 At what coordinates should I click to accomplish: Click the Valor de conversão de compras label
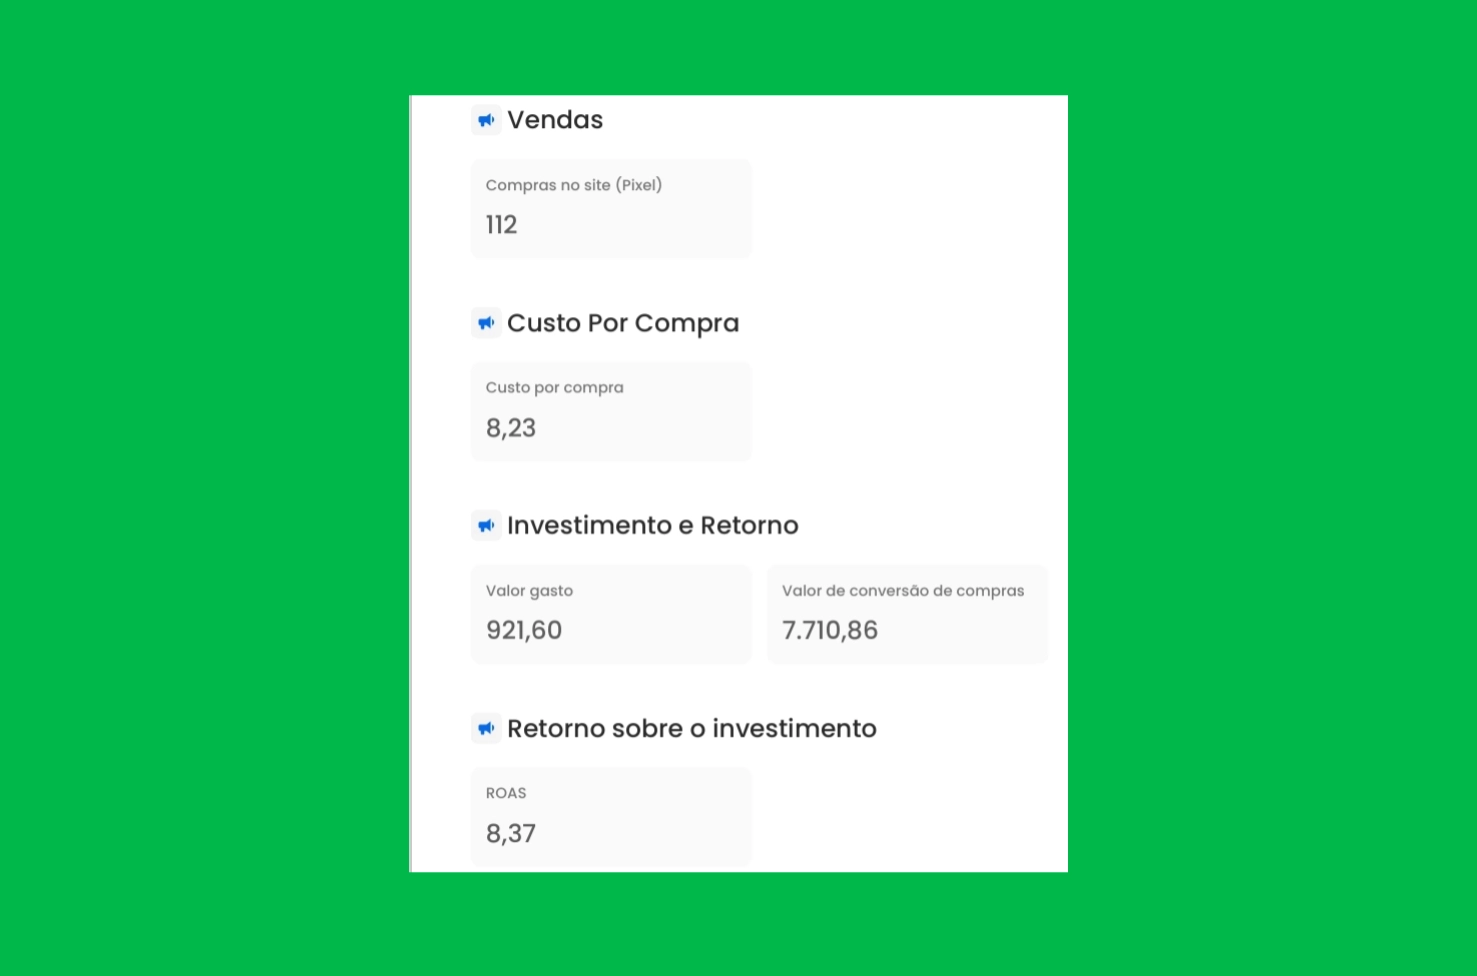(902, 591)
